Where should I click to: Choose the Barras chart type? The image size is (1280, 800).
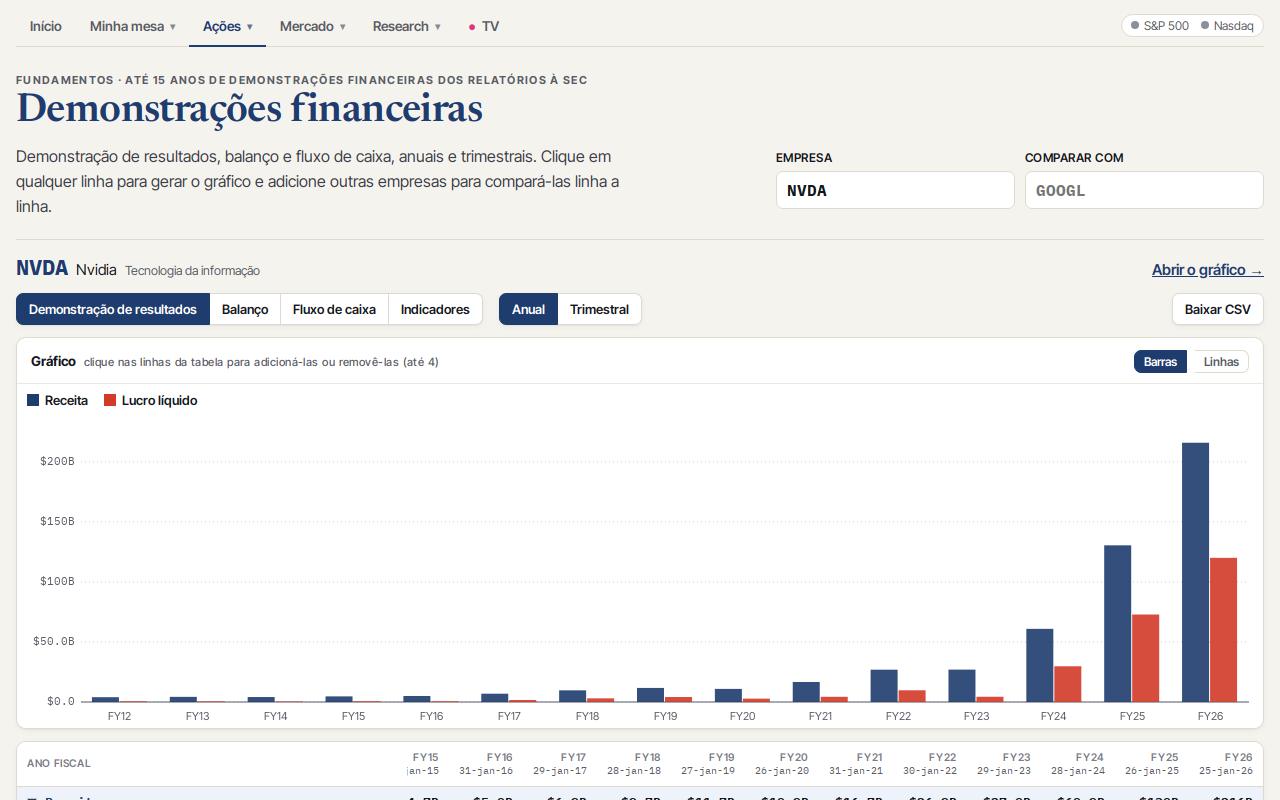click(1160, 362)
